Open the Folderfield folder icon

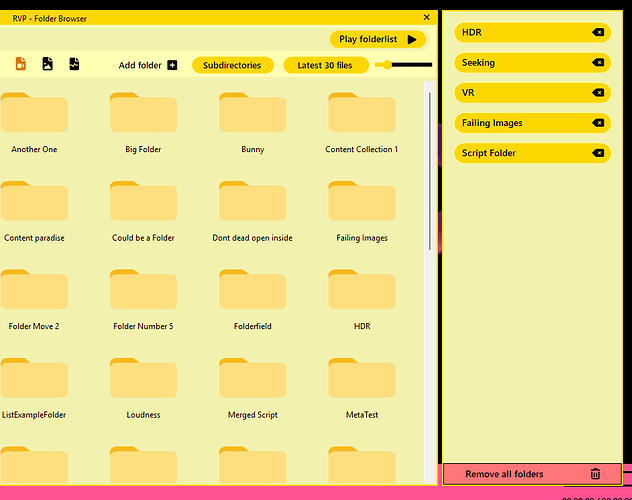(x=253, y=289)
